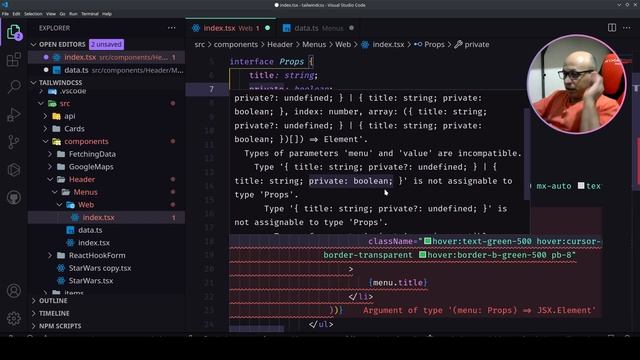The image size is (640, 360).
Task: Open the Terminal menu
Action: pyautogui.click(x=90, y=13)
